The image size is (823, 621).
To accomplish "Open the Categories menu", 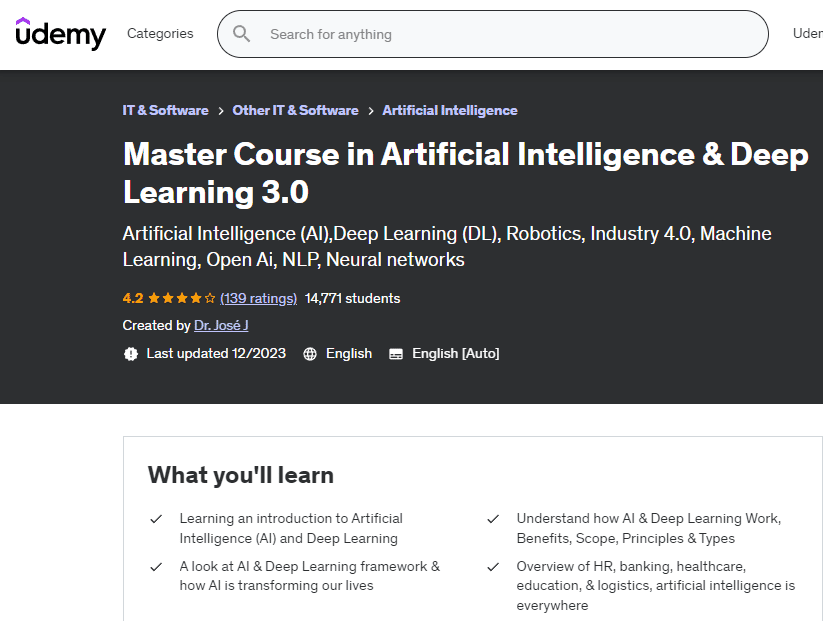I will click(160, 34).
